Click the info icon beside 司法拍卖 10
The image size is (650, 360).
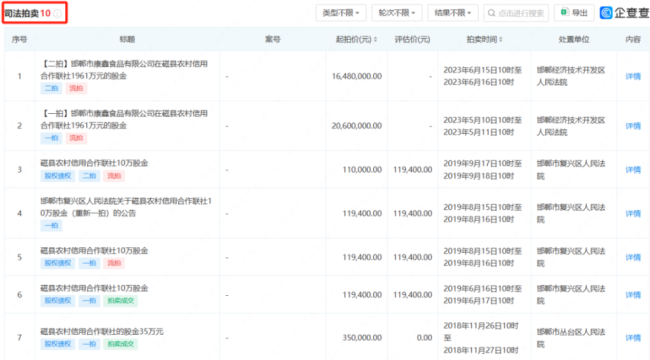pos(58,14)
